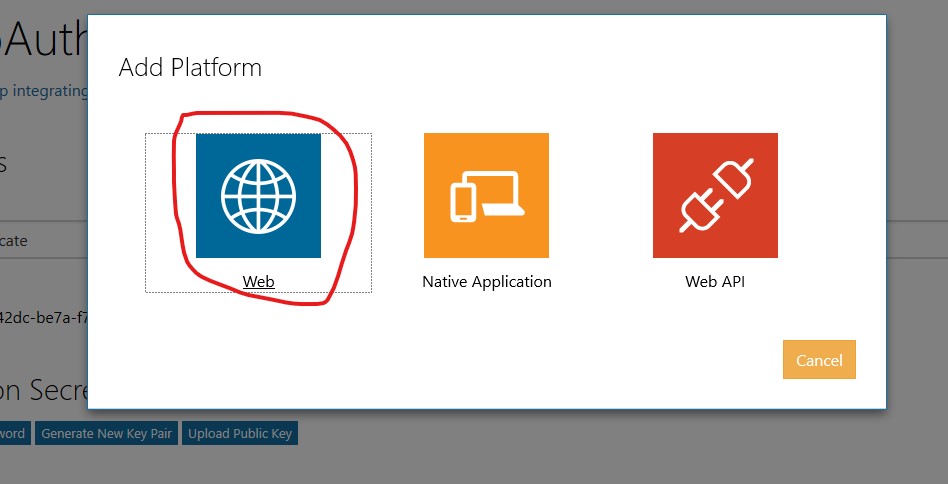948x484 pixels.
Task: Click the underlined Web label
Action: [x=259, y=282]
